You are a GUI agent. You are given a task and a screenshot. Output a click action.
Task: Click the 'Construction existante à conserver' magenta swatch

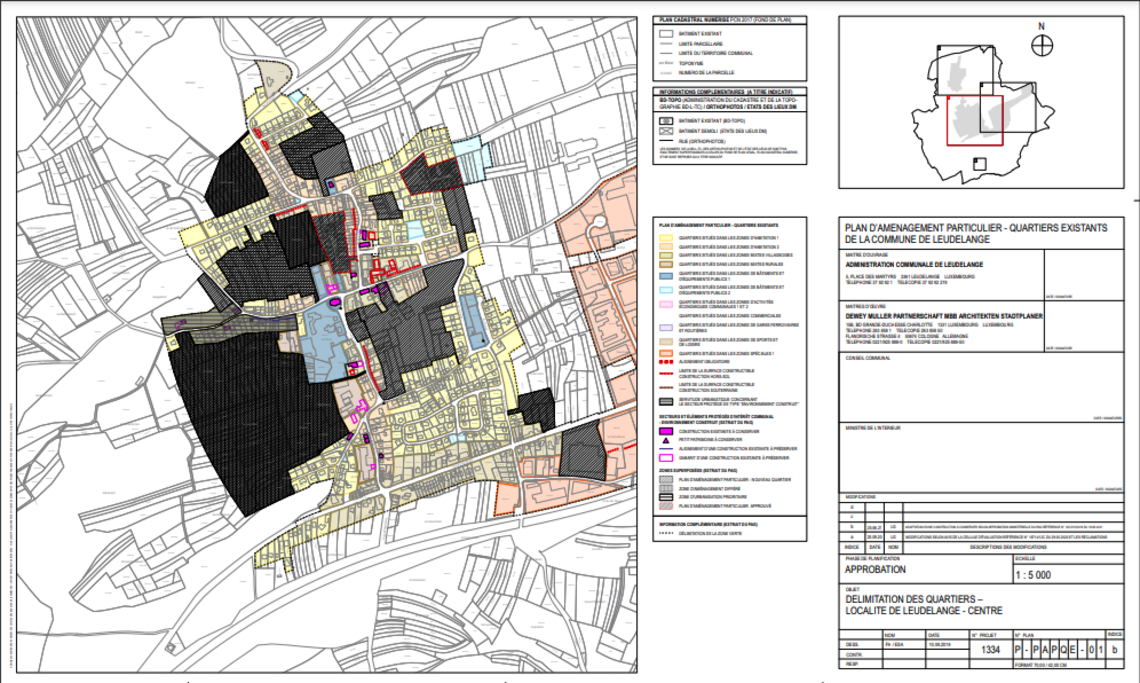coord(665,431)
